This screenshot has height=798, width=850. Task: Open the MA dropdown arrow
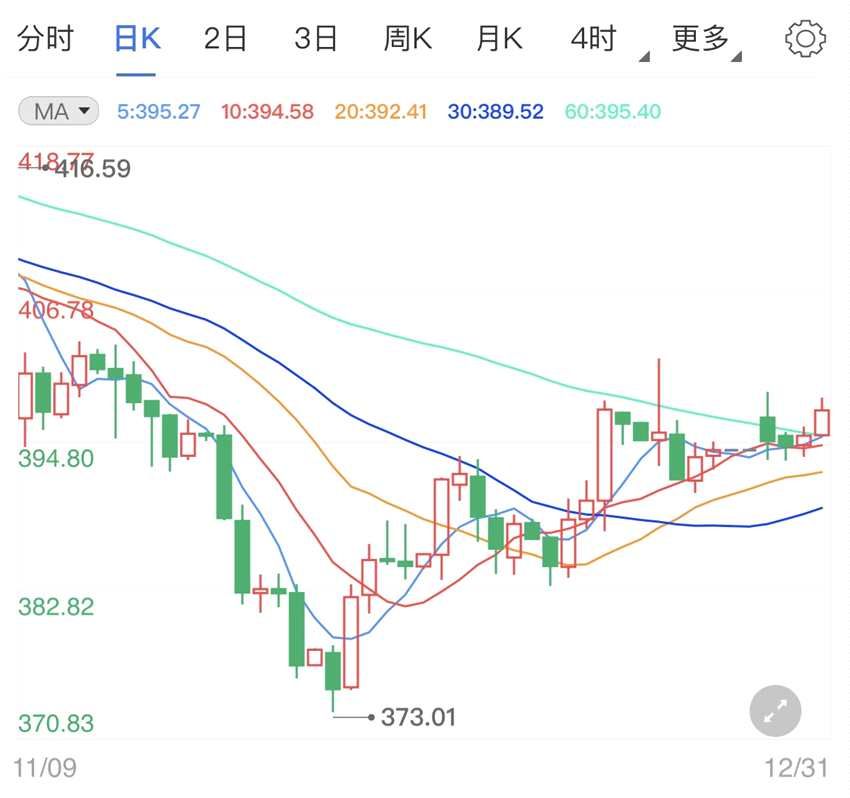pyautogui.click(x=82, y=112)
